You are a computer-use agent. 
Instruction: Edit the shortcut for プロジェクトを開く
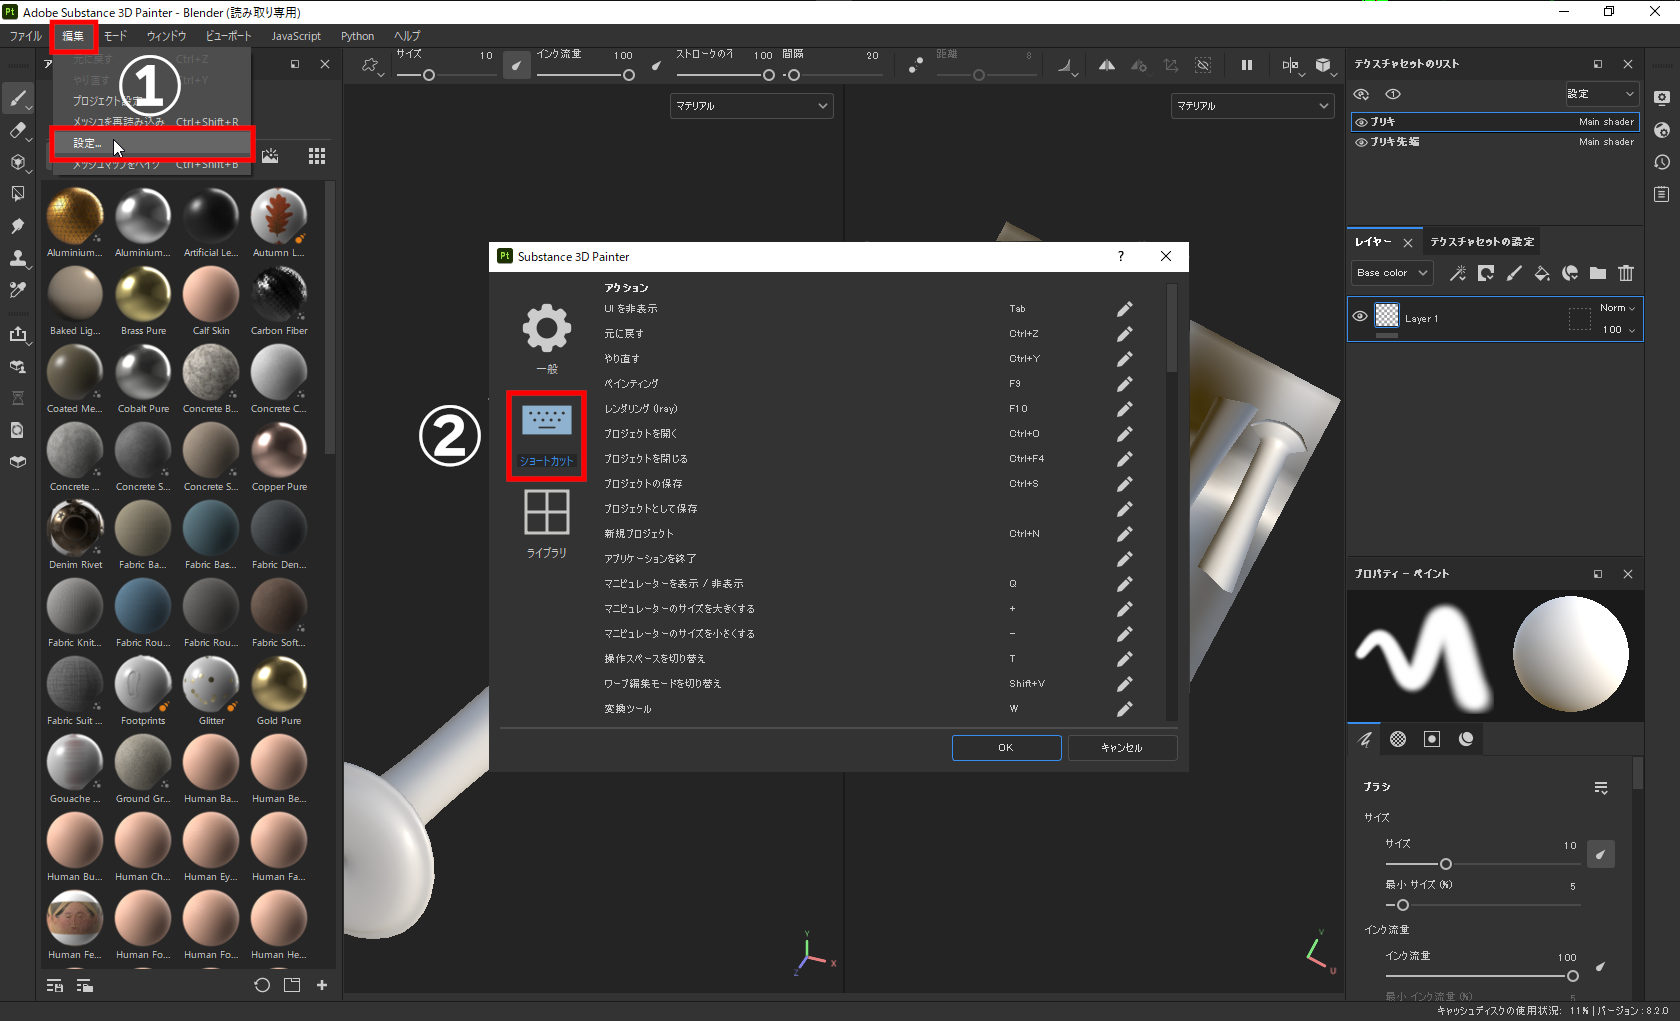1125,434
